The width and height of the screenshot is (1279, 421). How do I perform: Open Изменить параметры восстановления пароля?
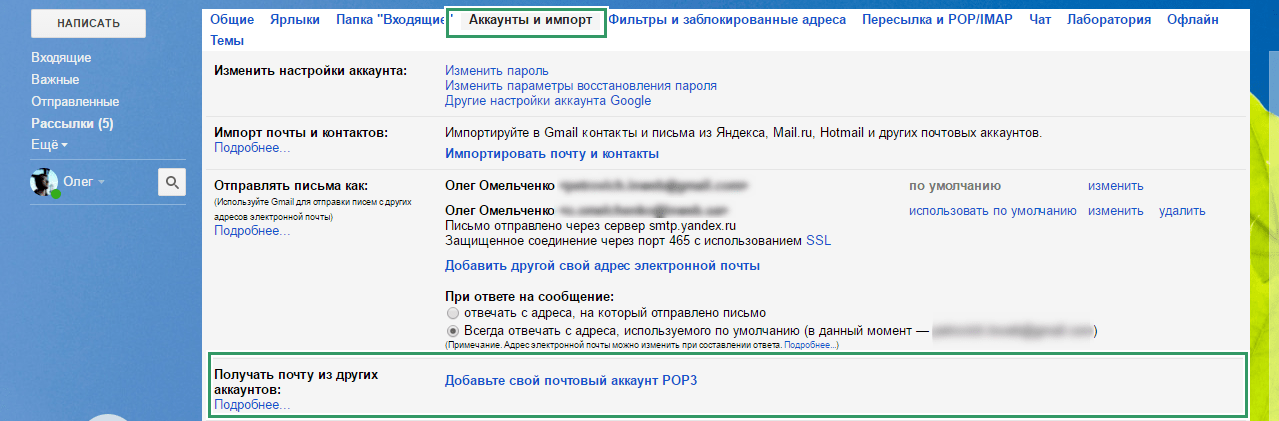(581, 86)
